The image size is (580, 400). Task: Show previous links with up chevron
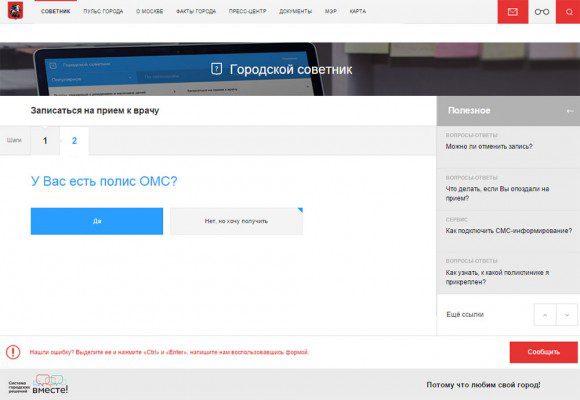545,315
